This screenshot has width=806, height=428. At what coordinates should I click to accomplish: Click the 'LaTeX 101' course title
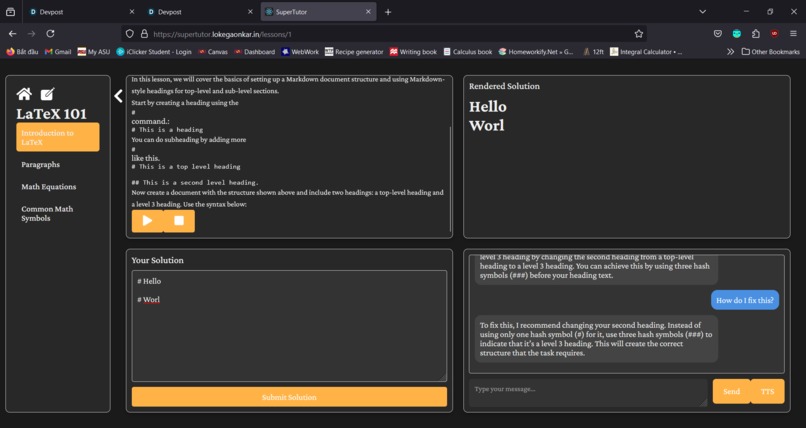click(x=51, y=114)
